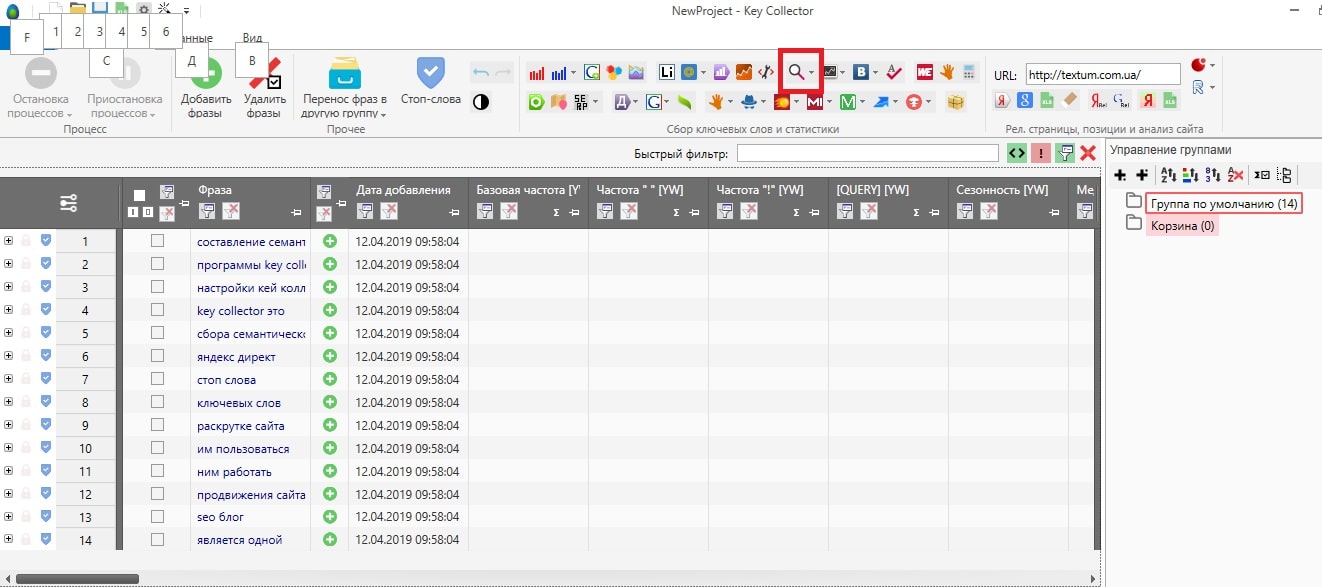This screenshot has height=587, width=1322.
Task: Click Дата добавления column header
Action: (x=403, y=190)
